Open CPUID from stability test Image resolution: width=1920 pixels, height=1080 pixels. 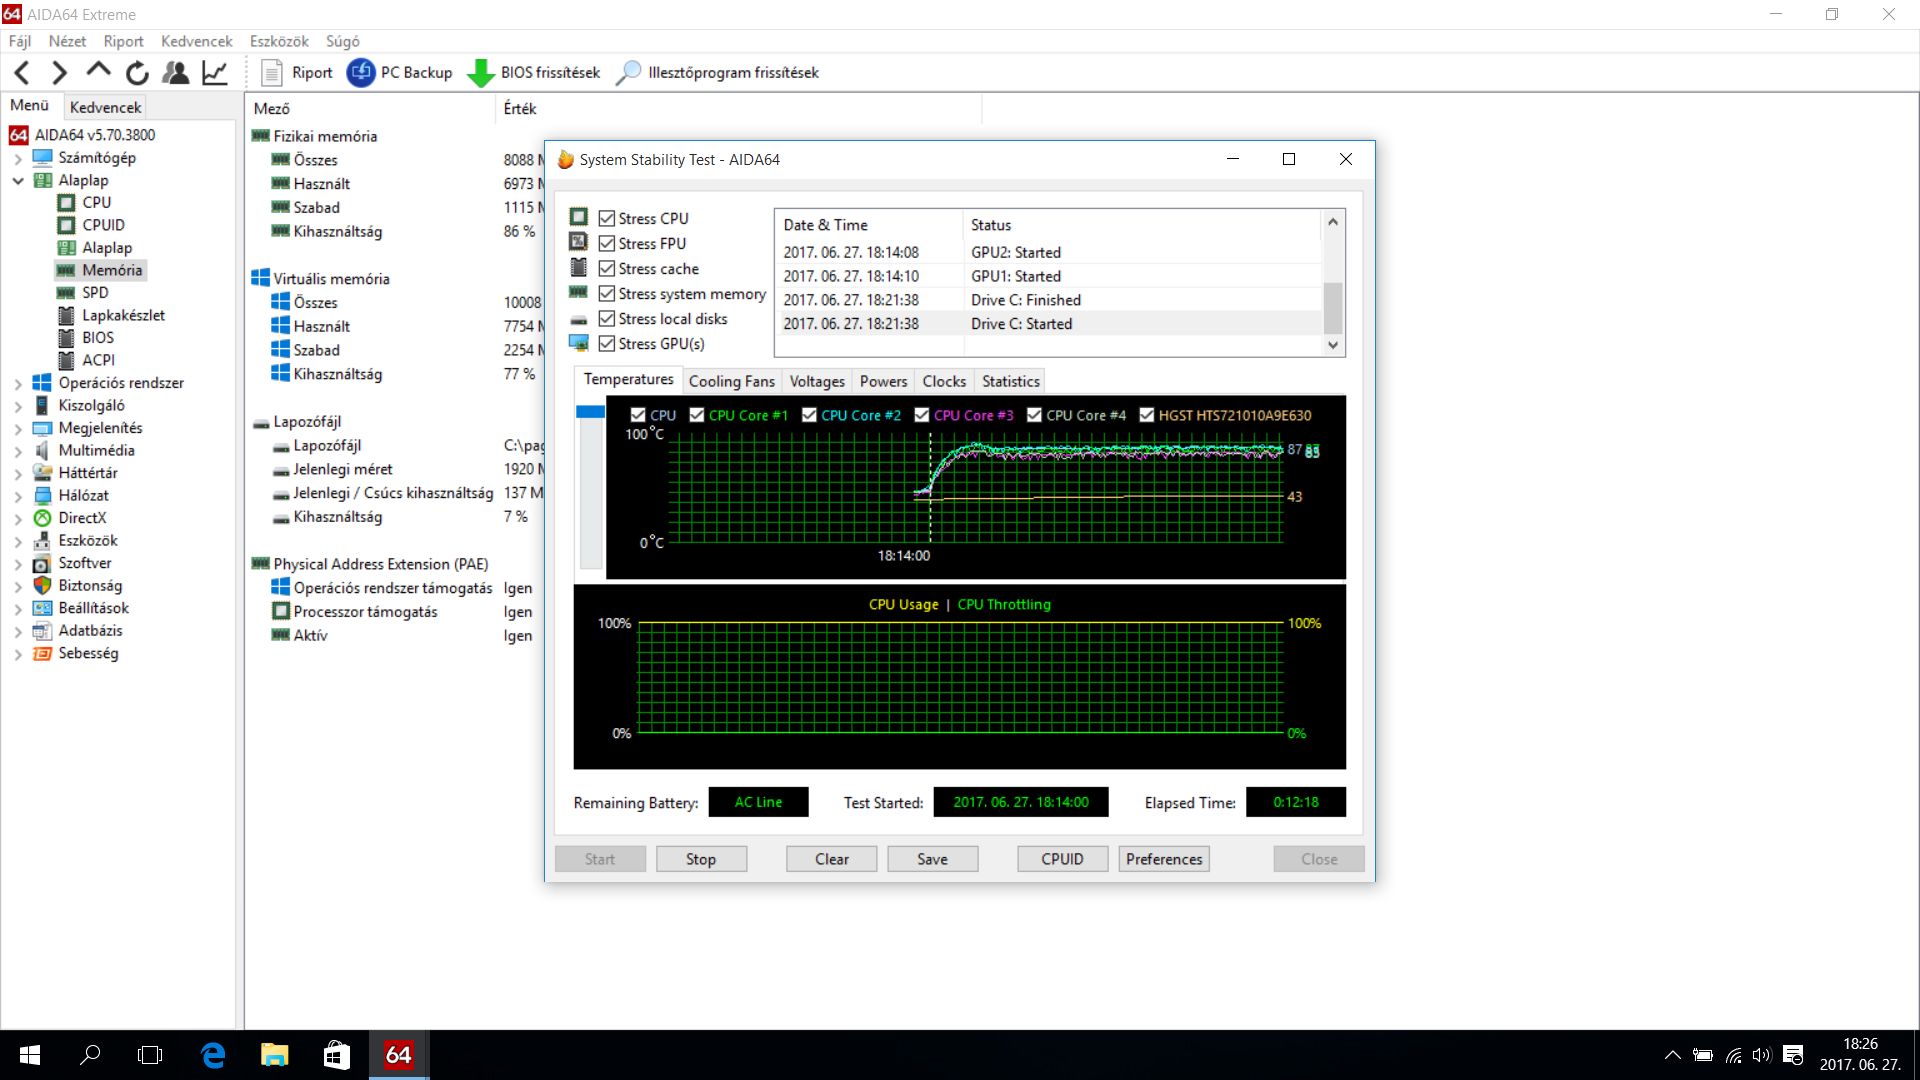[x=1062, y=859]
